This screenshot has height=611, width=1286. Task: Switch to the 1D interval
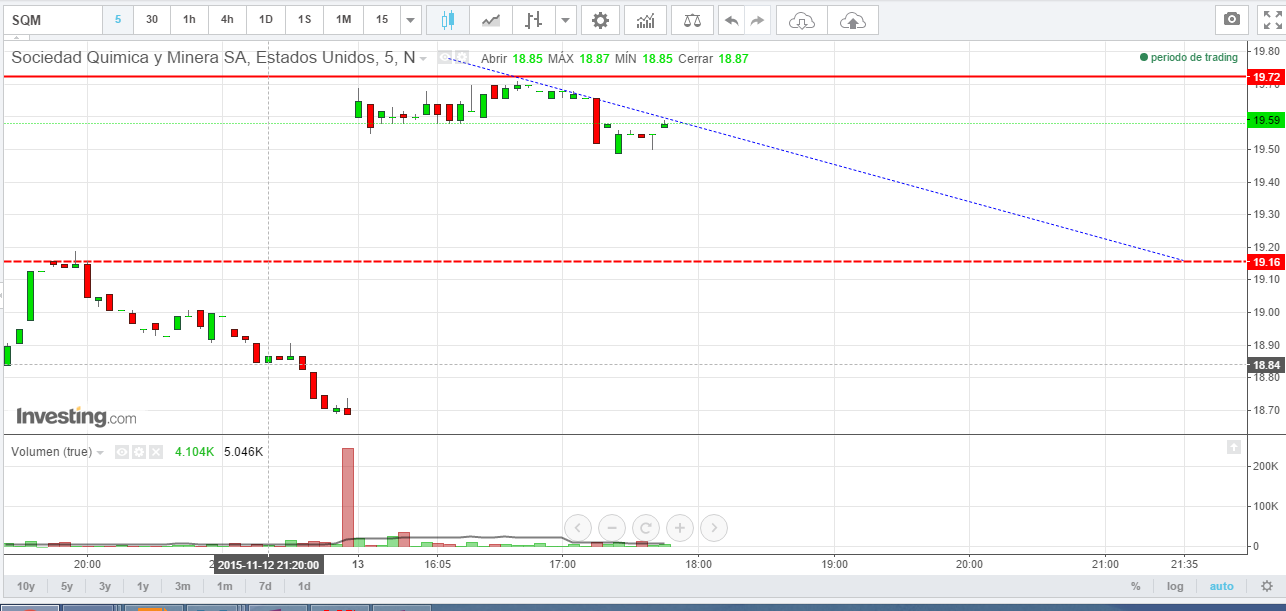[x=265, y=20]
